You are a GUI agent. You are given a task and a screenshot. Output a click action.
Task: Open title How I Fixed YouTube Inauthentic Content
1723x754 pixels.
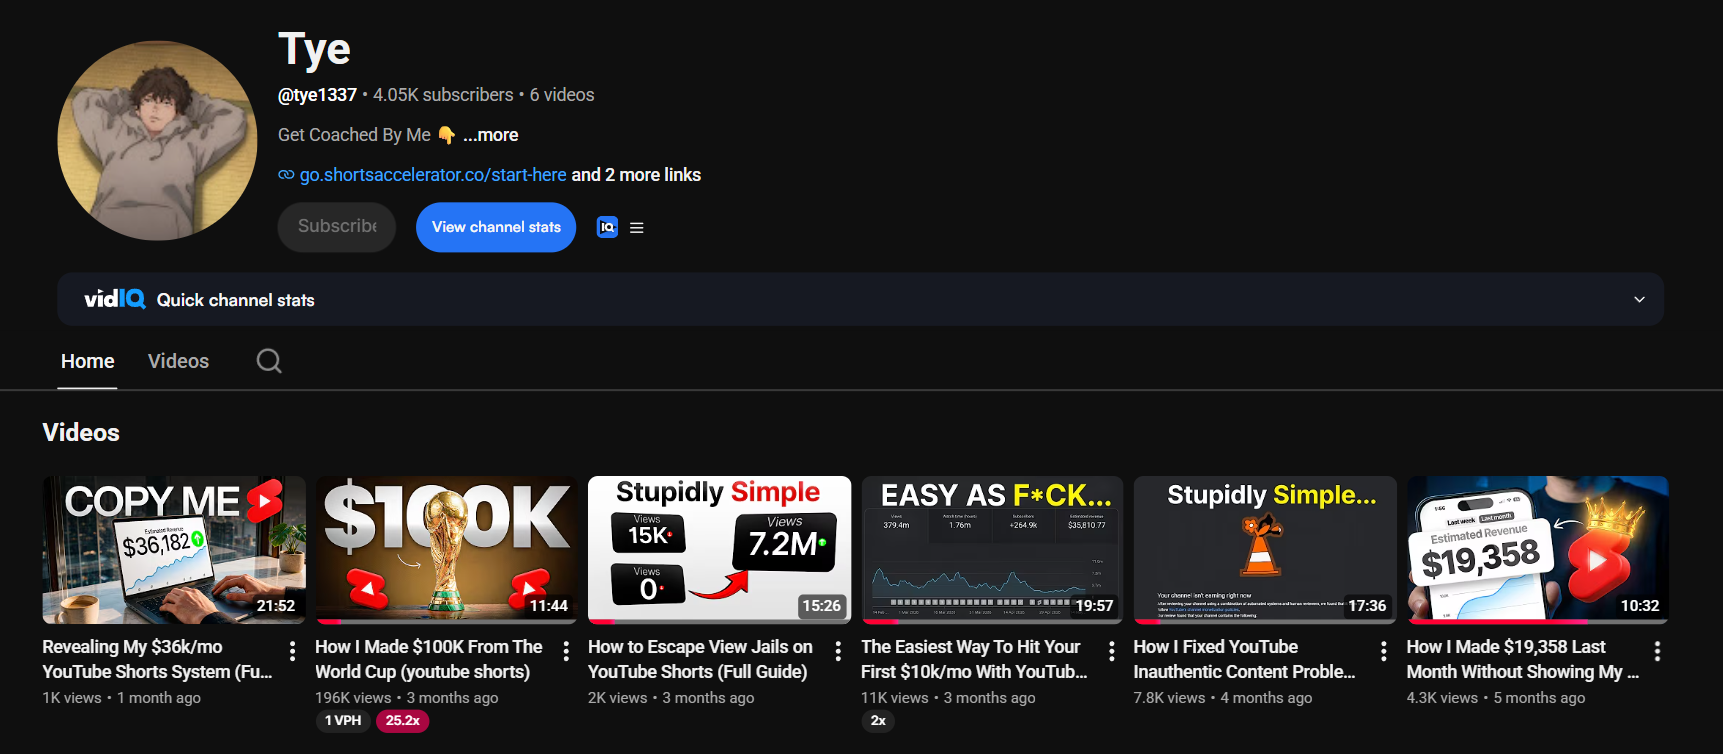click(x=1244, y=659)
